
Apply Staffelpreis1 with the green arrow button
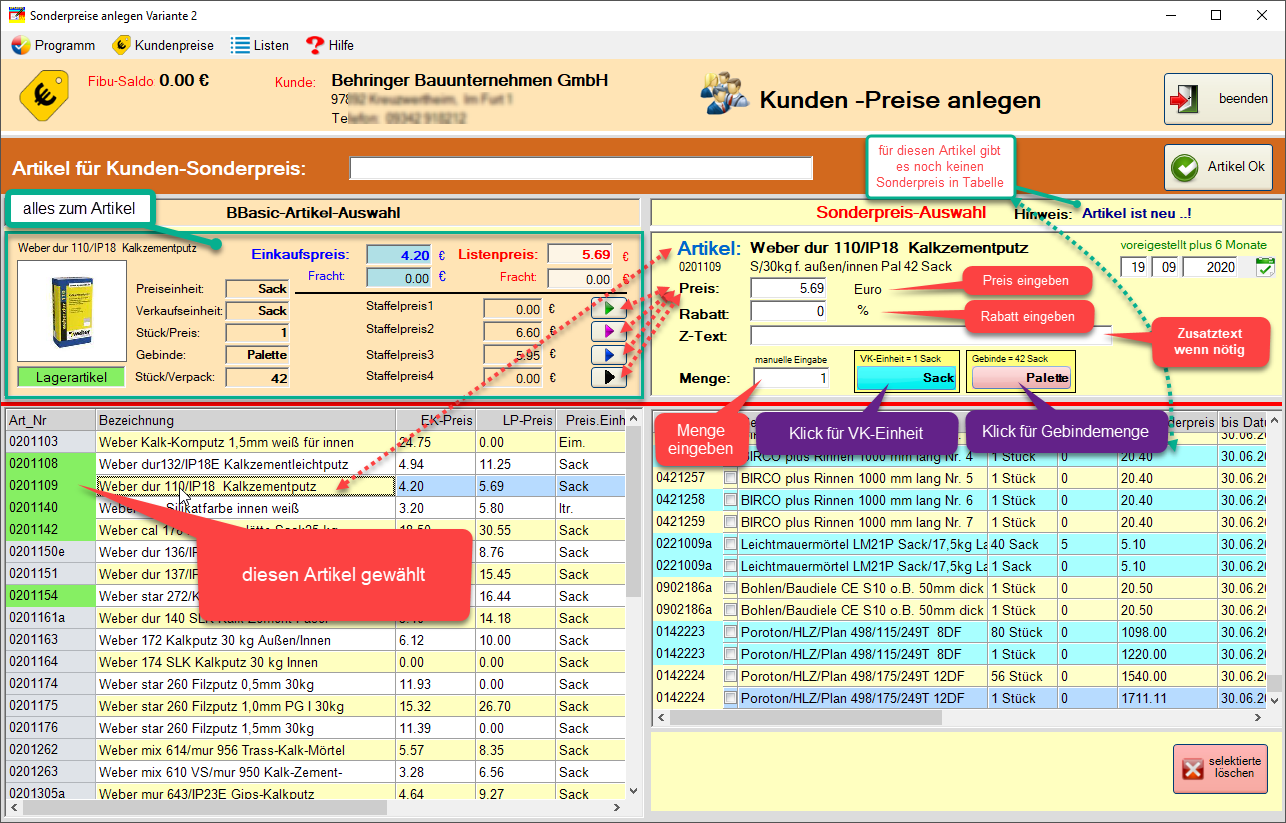608,307
